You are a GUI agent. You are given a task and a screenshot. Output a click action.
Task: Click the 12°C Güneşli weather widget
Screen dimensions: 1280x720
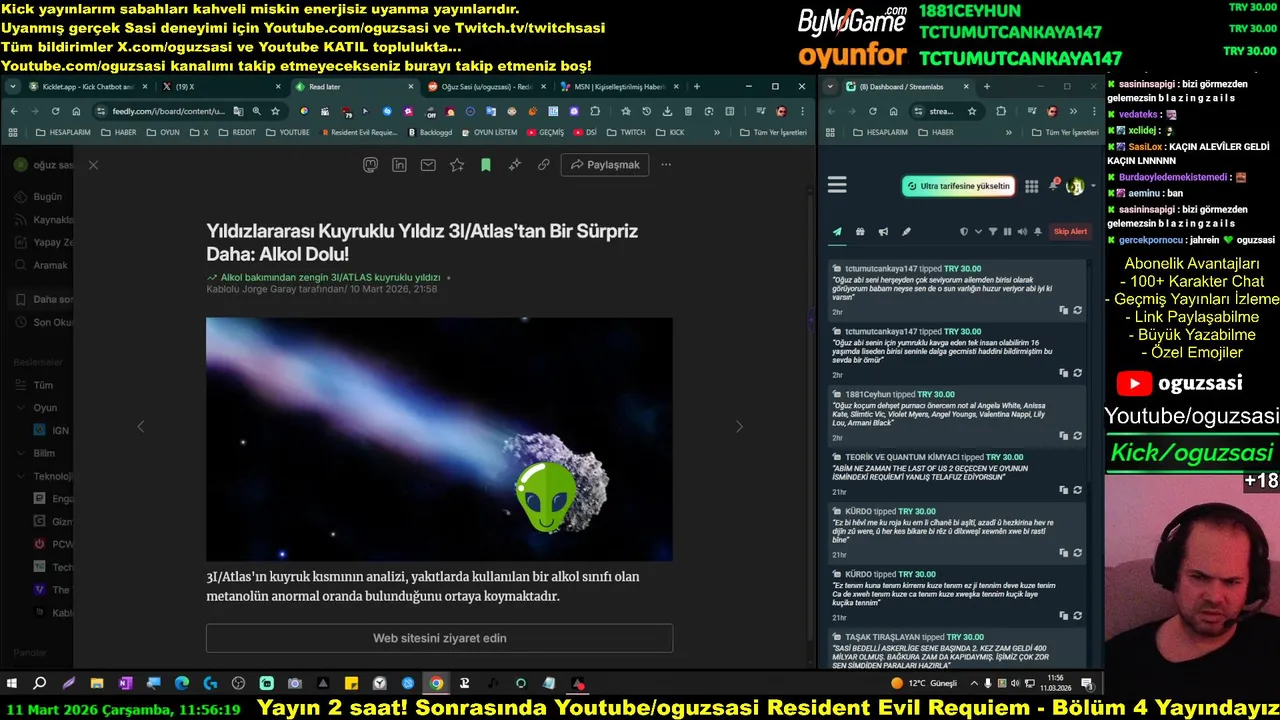tap(924, 683)
